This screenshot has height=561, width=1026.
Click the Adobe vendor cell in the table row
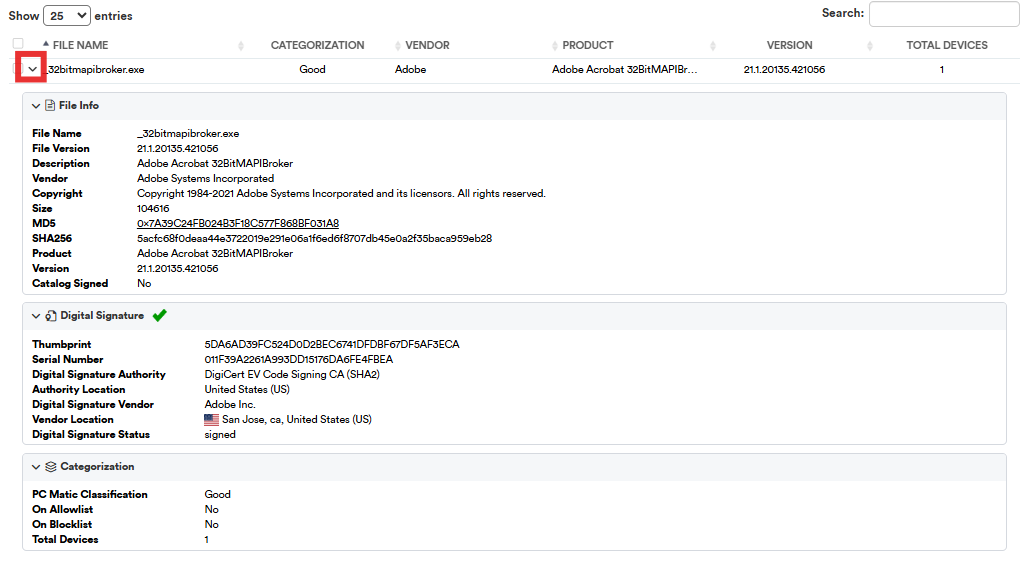tap(410, 69)
